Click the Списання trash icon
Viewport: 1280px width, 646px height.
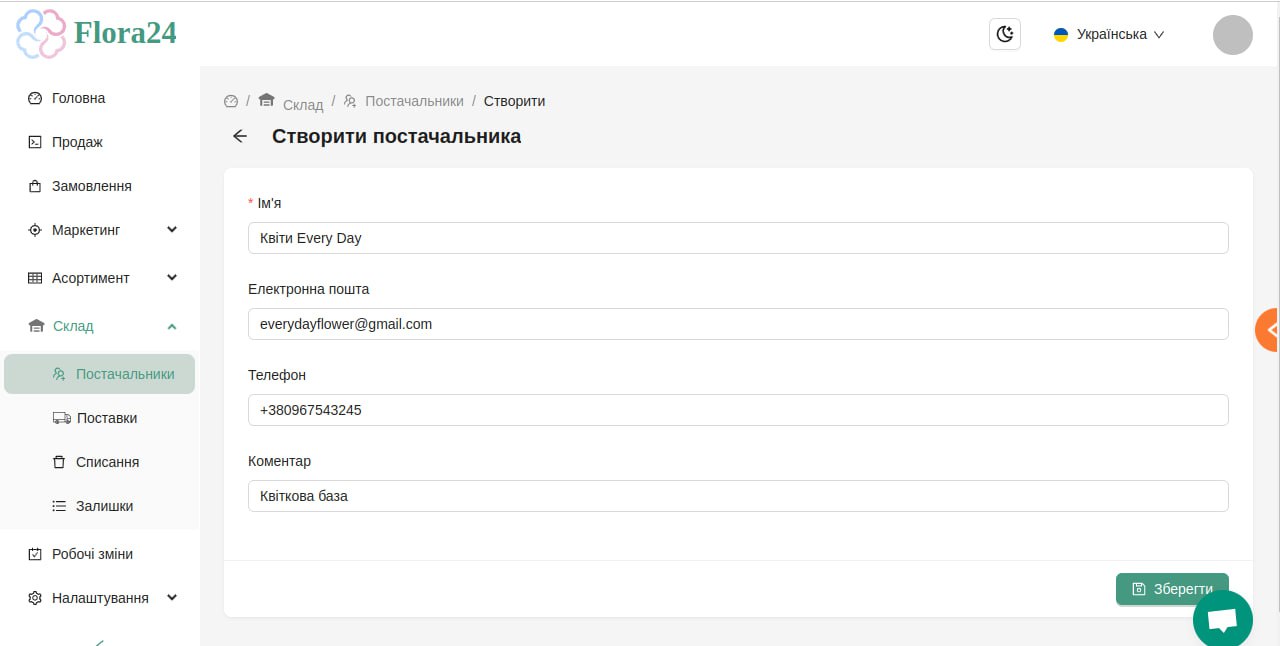(x=59, y=462)
